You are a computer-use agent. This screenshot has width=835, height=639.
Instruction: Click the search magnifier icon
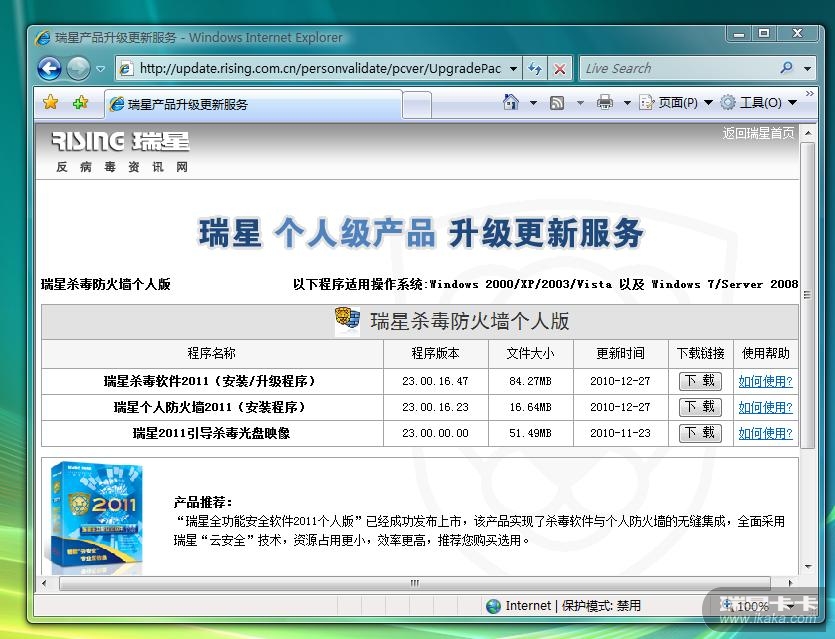pos(787,68)
